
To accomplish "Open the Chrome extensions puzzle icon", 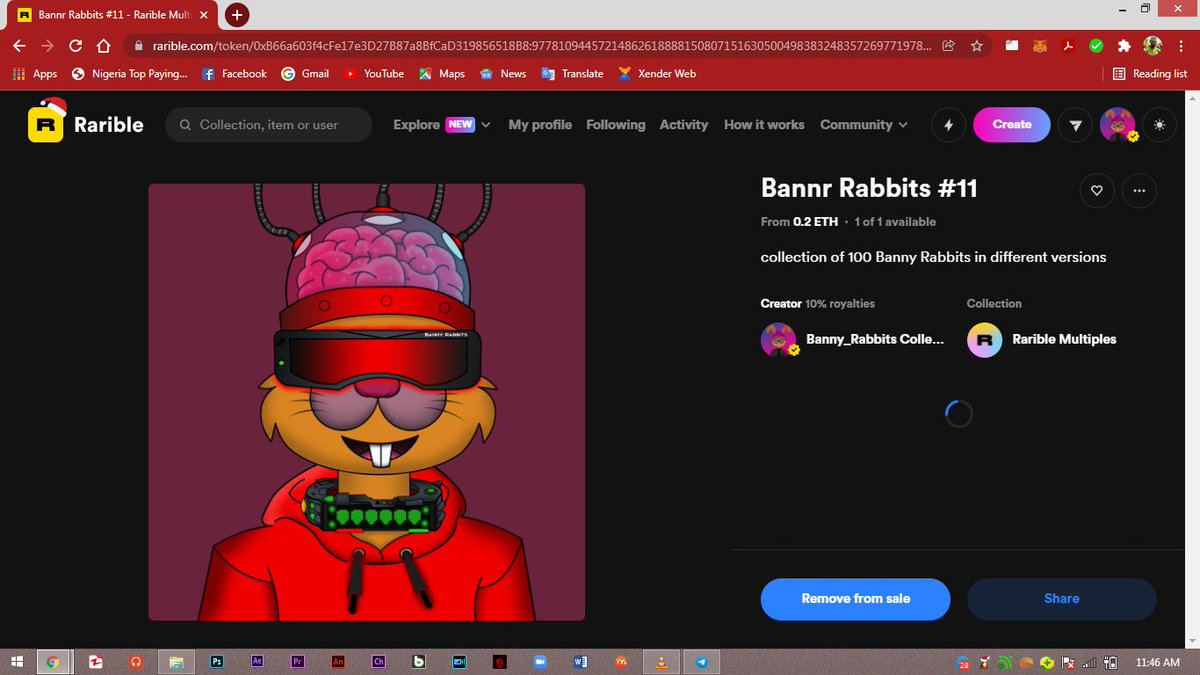I will tap(1124, 46).
